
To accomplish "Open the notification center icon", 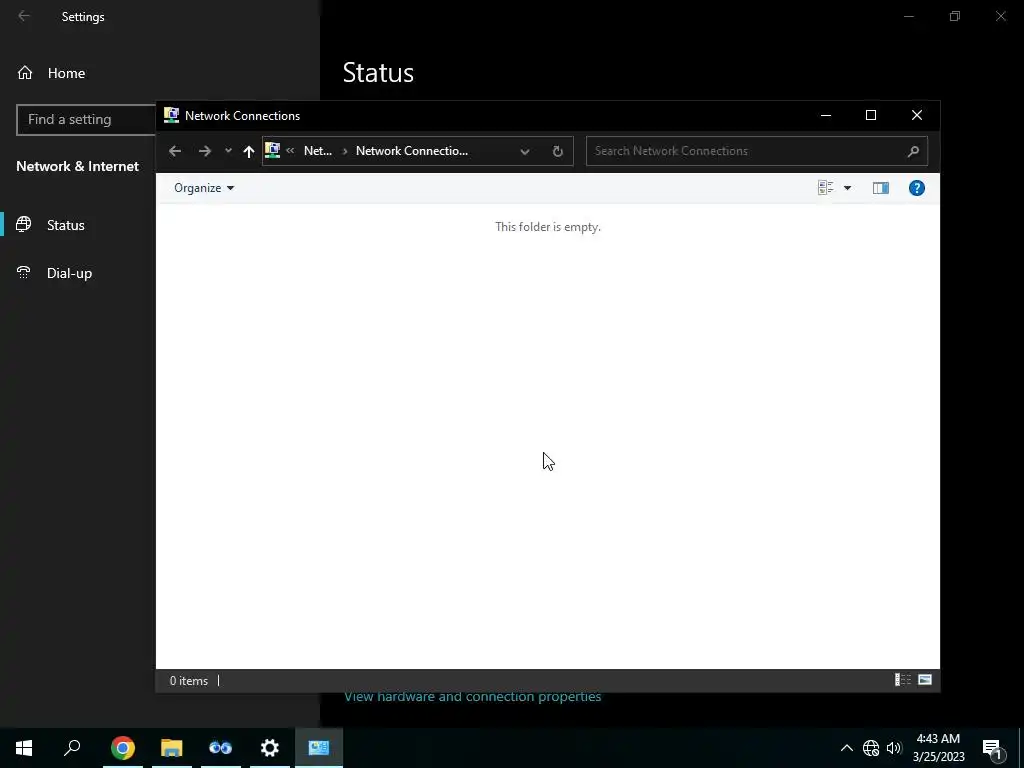I will 992,748.
